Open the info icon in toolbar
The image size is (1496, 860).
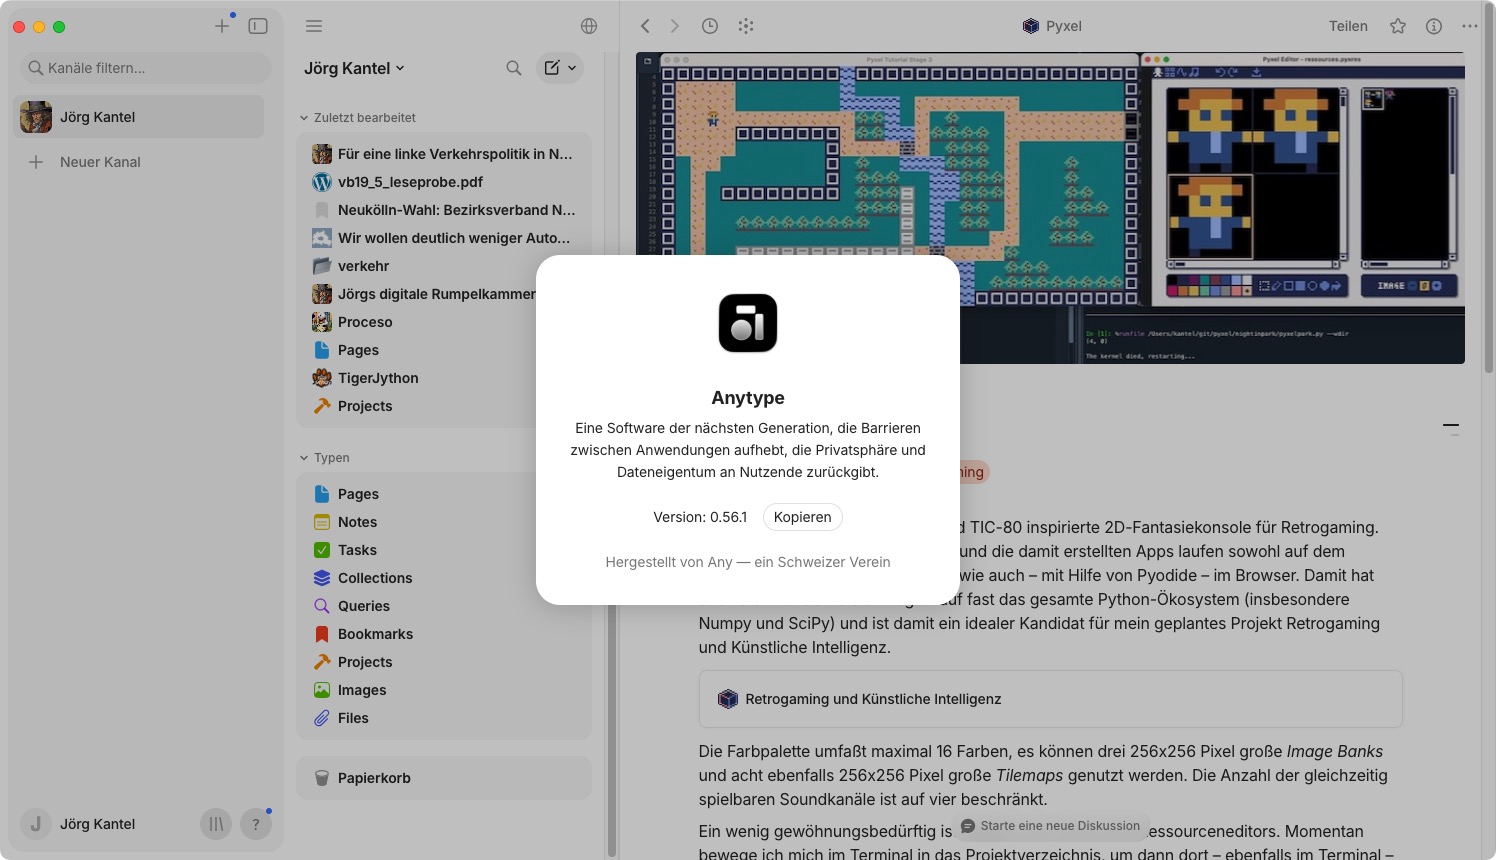[1434, 26]
